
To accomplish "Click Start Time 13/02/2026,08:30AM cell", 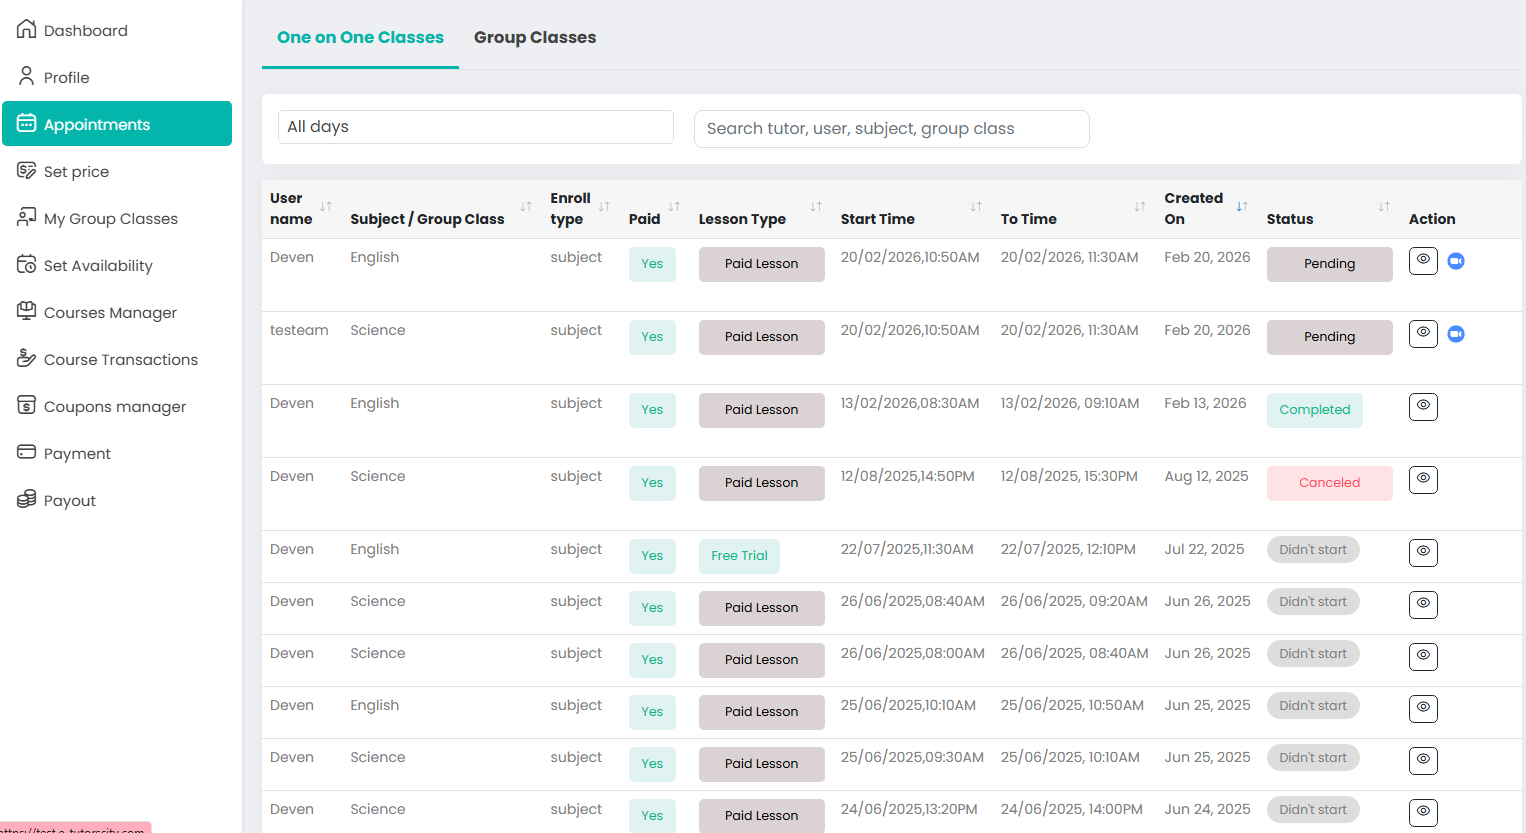I will [x=910, y=403].
